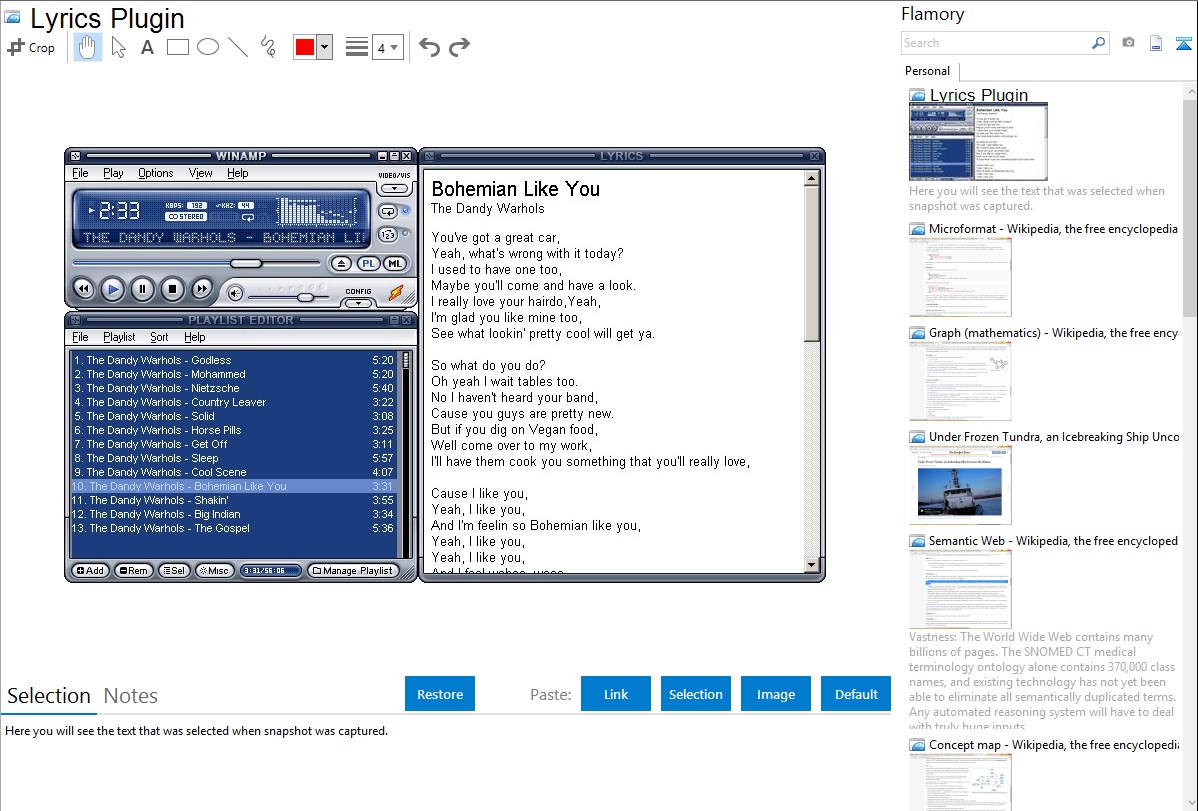Screen dimensions: 1198x811
Task: Click Winamp previous track button
Action: point(83,289)
